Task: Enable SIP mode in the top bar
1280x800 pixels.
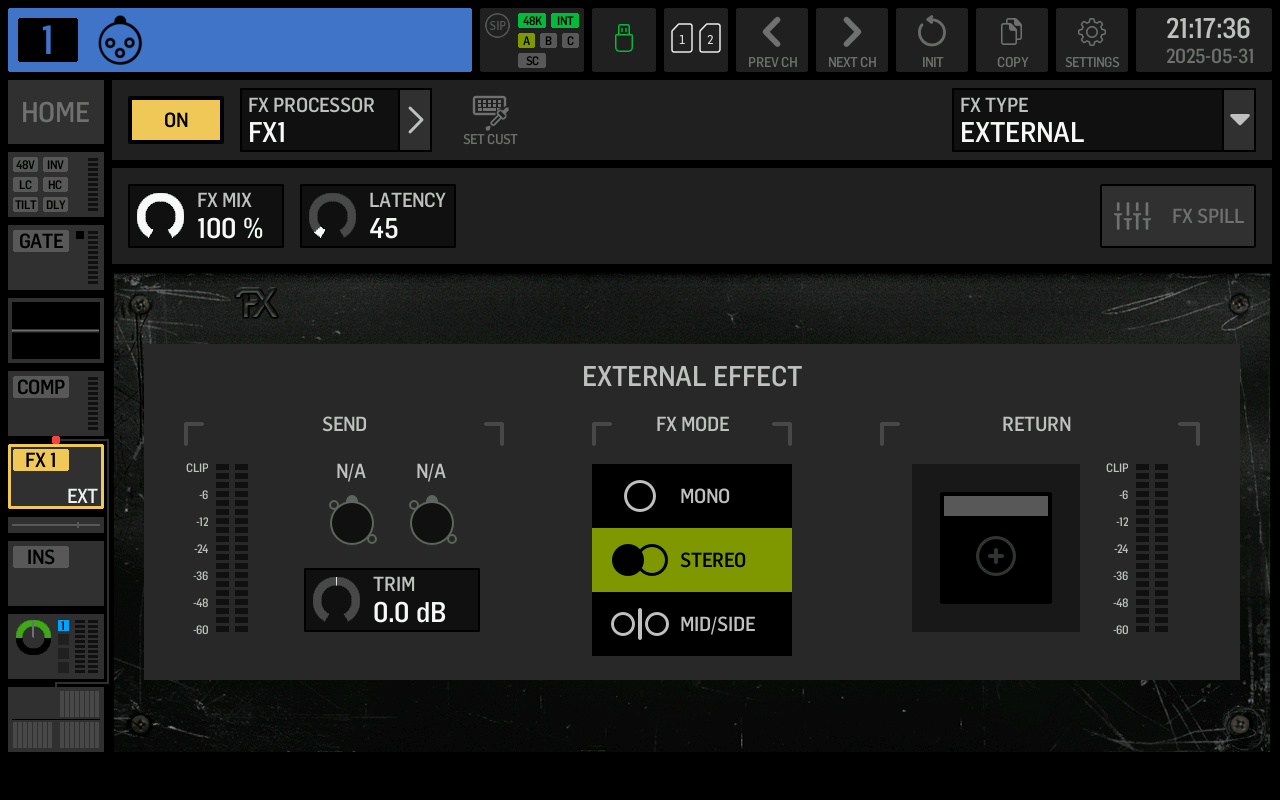Action: pos(497,26)
